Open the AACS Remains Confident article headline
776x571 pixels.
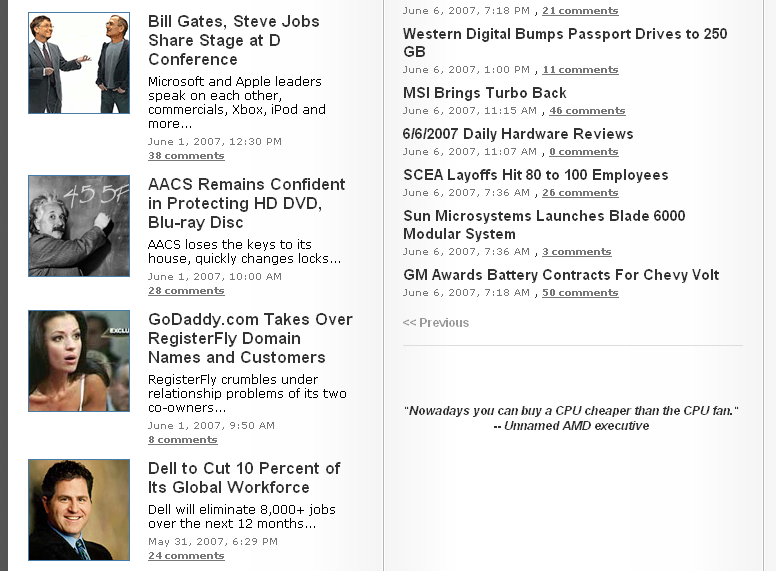click(246, 203)
